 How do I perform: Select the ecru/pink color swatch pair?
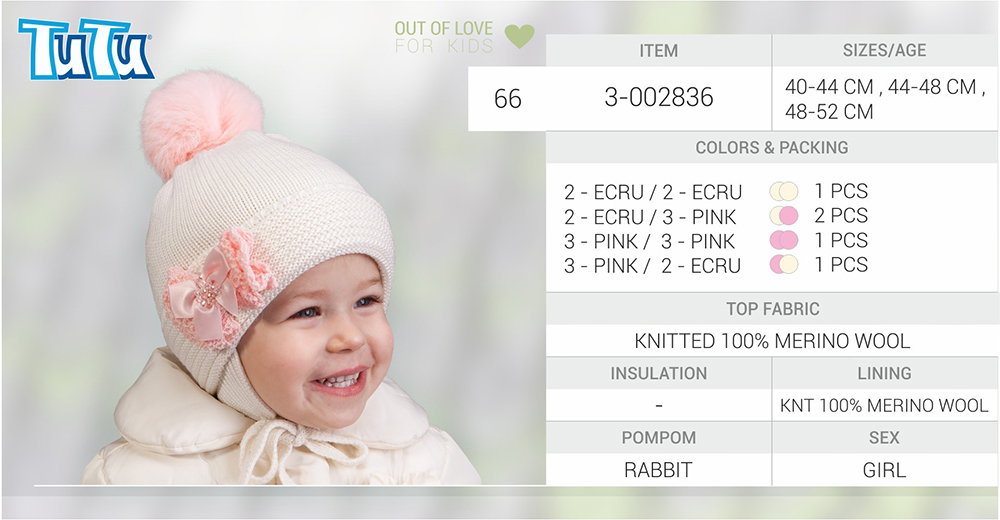(x=784, y=216)
